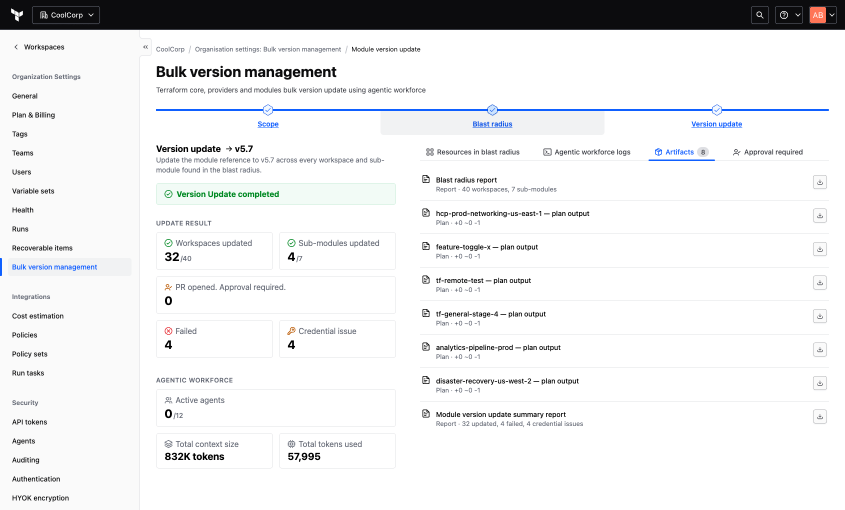Open Teams in sidebar

click(x=23, y=153)
